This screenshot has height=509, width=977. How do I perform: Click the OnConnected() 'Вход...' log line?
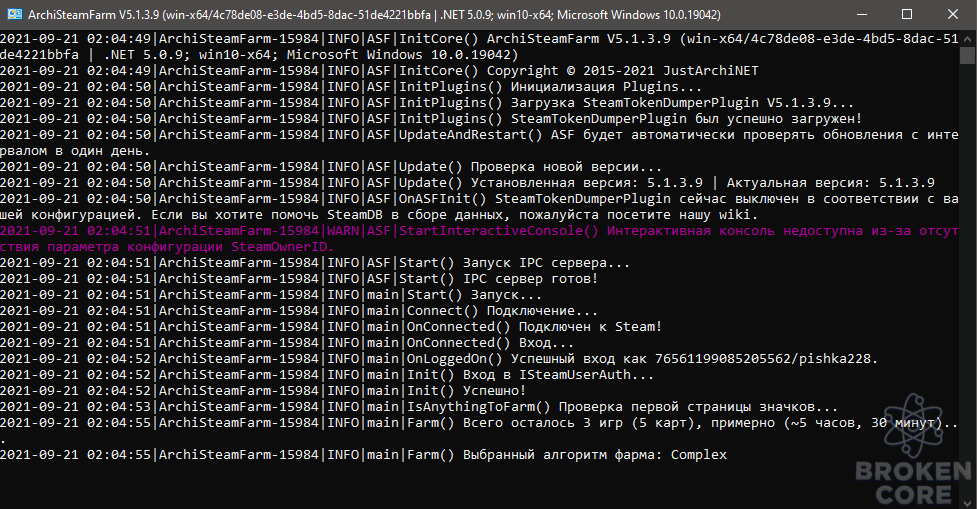(x=287, y=343)
